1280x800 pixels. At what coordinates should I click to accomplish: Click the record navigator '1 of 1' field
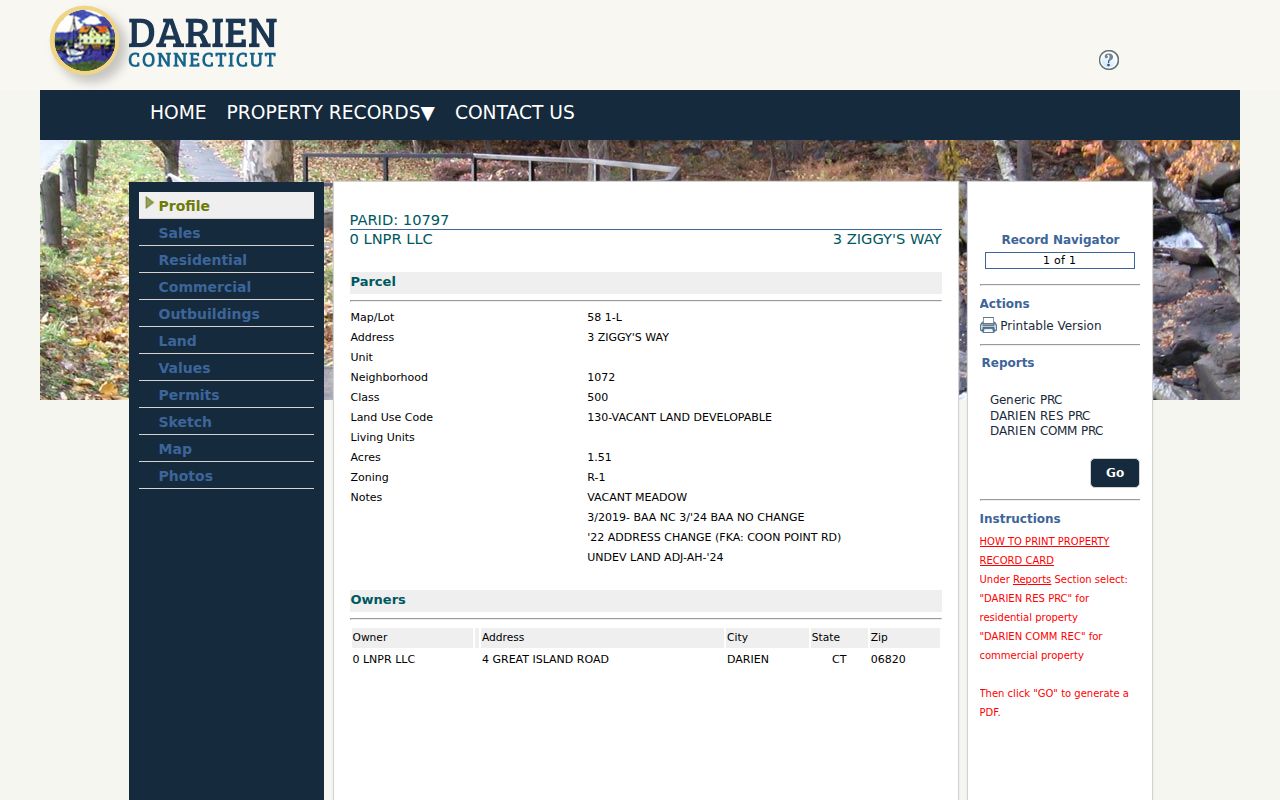(1060, 260)
